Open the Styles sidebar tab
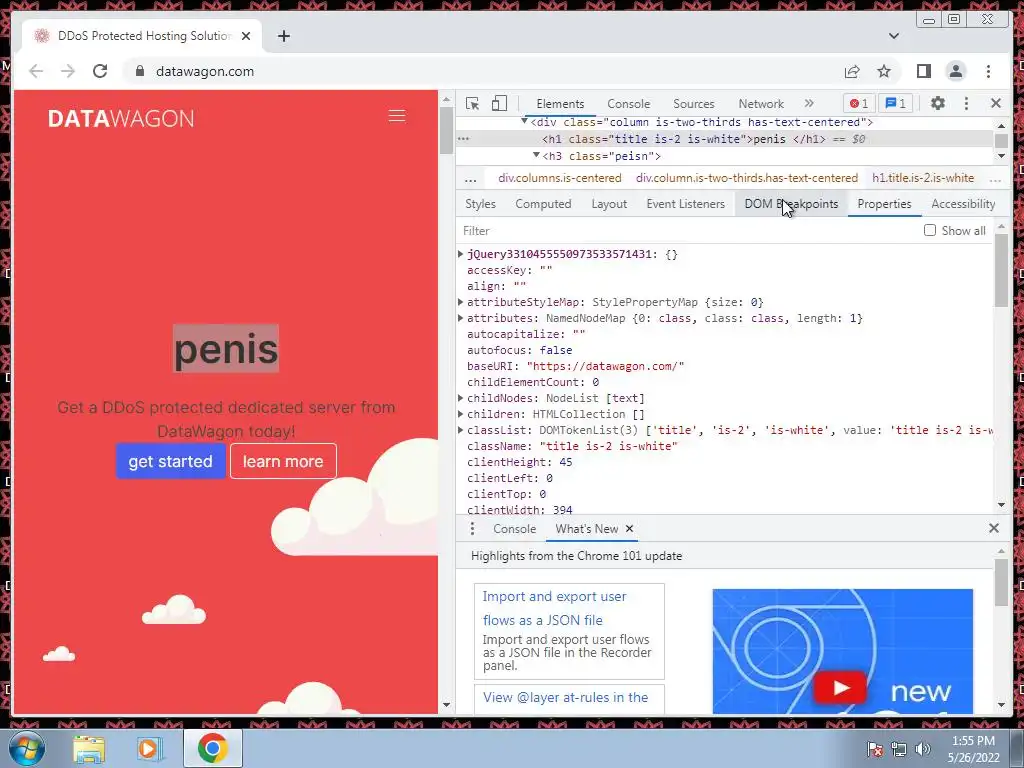Viewport: 1024px width, 768px height. (x=480, y=204)
